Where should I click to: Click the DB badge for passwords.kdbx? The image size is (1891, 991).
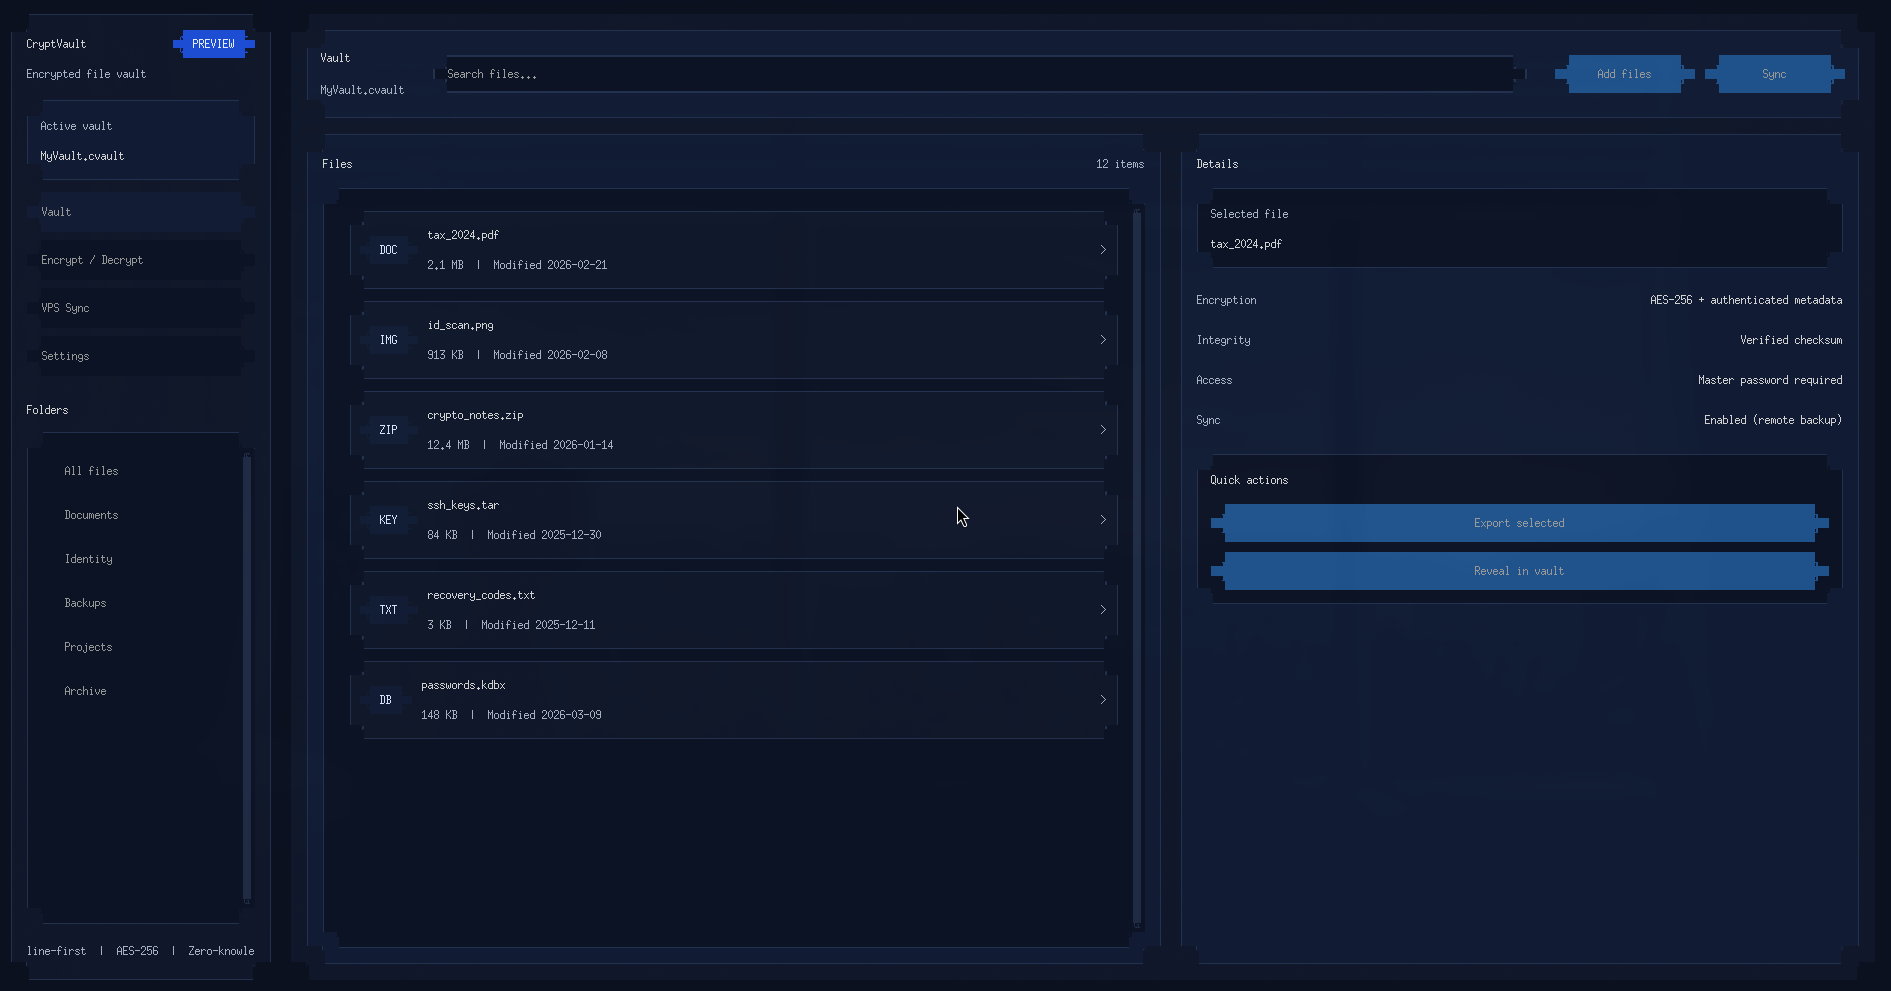coord(385,700)
